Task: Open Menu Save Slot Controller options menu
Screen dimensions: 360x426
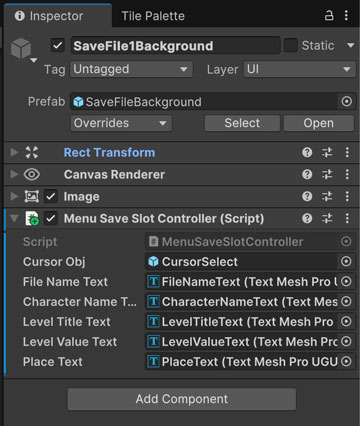Action: [x=347, y=218]
